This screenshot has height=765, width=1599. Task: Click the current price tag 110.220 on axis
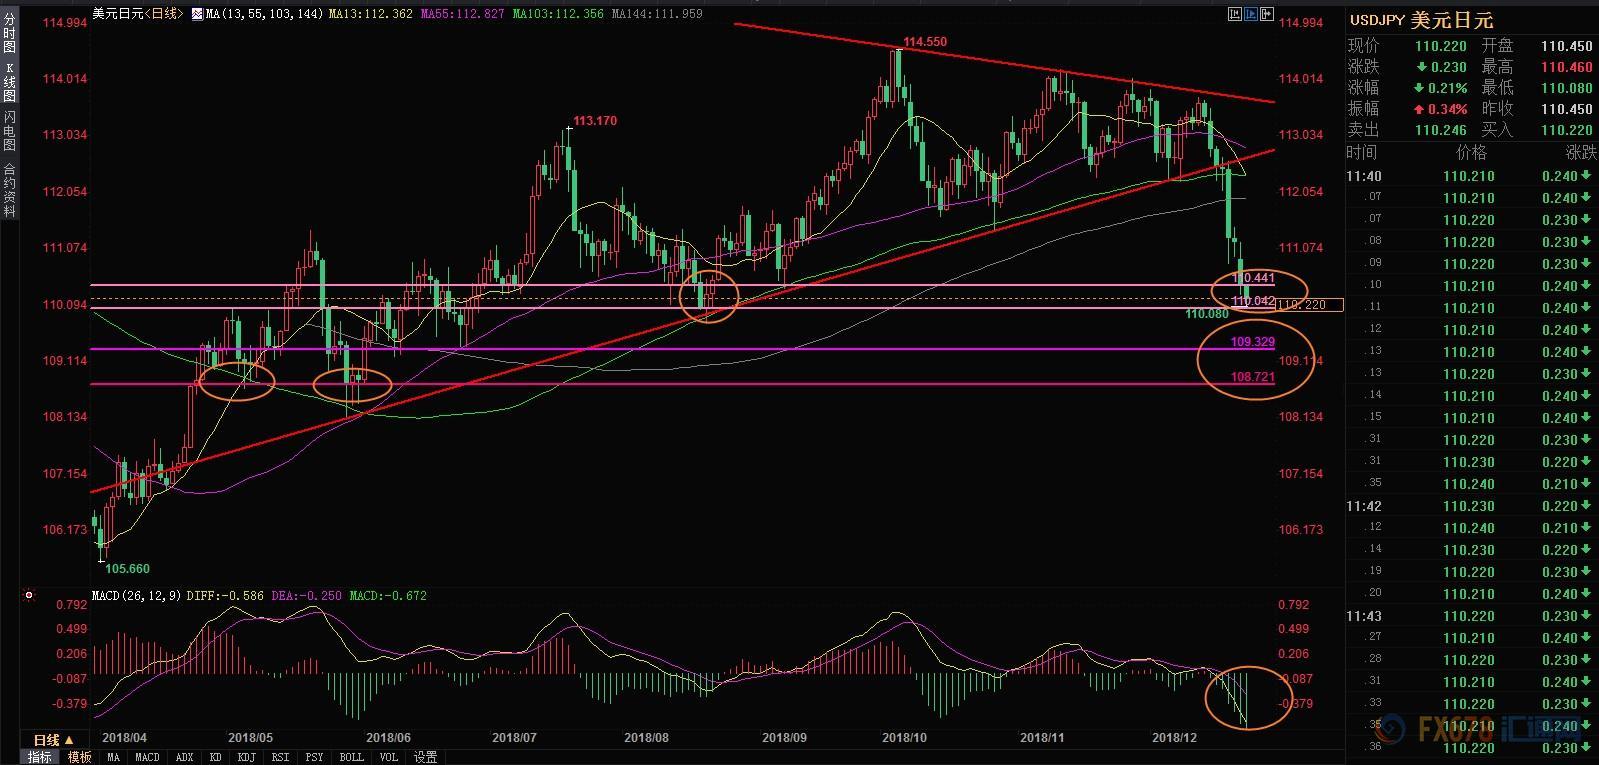point(1308,304)
